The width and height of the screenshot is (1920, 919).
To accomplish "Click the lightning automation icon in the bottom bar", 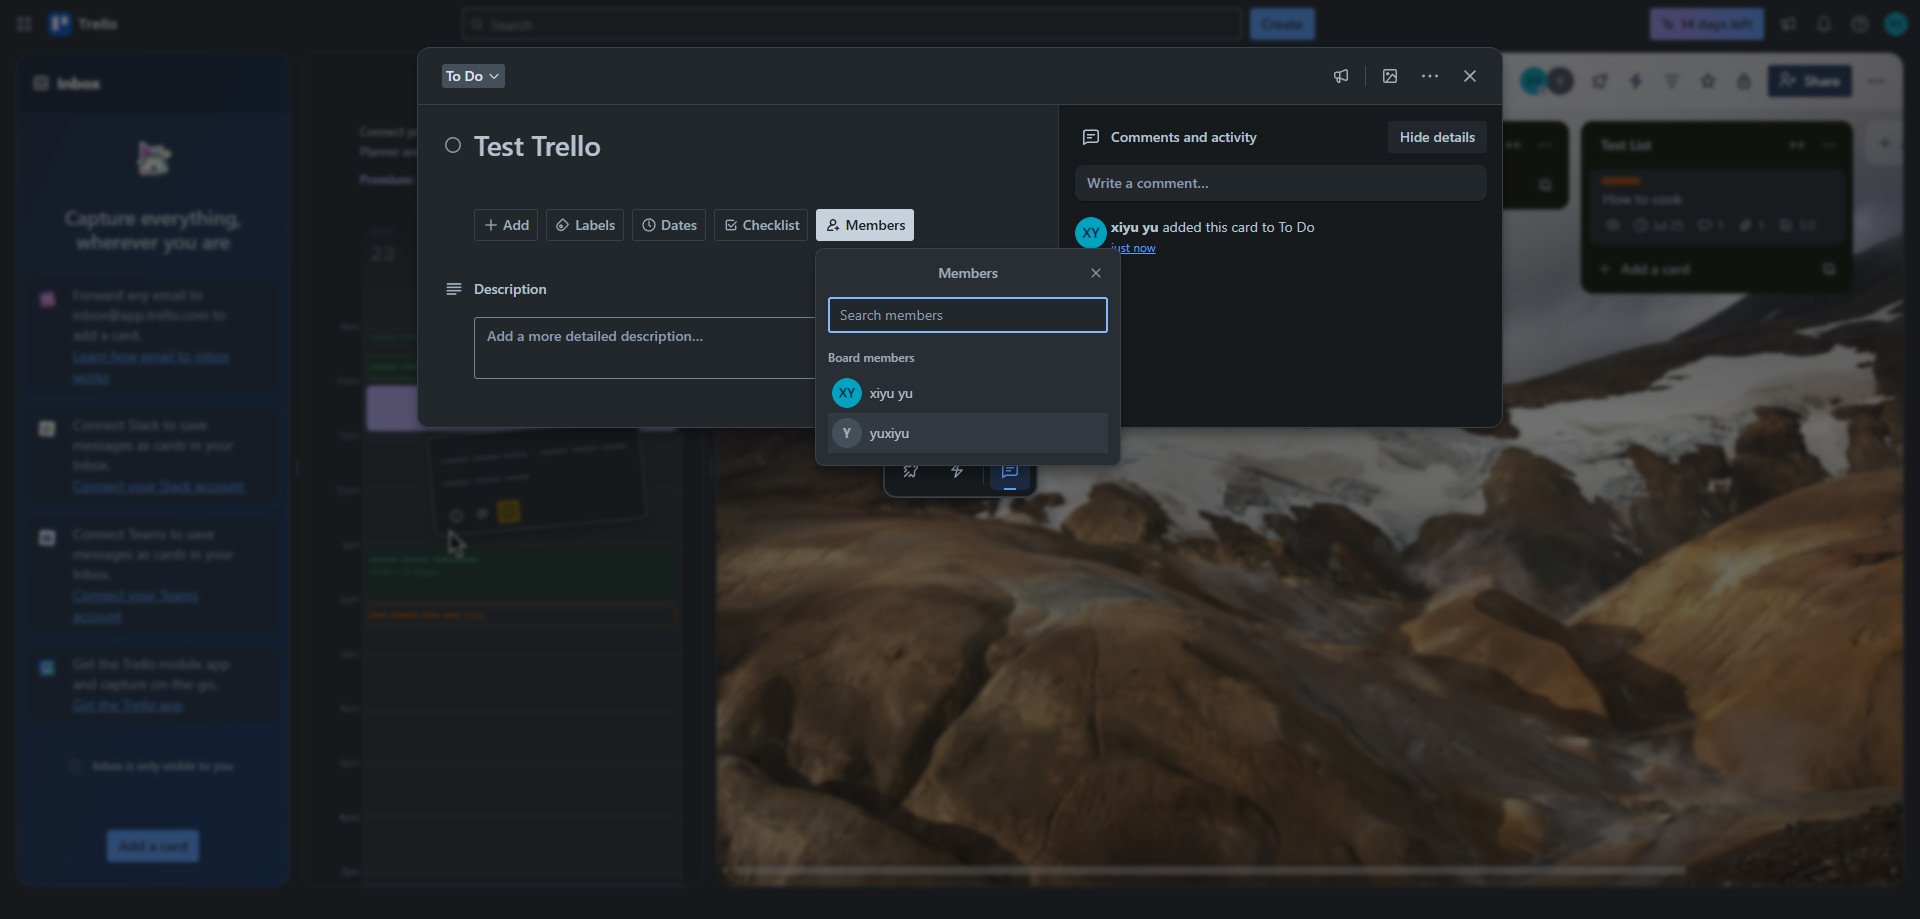I will point(957,472).
